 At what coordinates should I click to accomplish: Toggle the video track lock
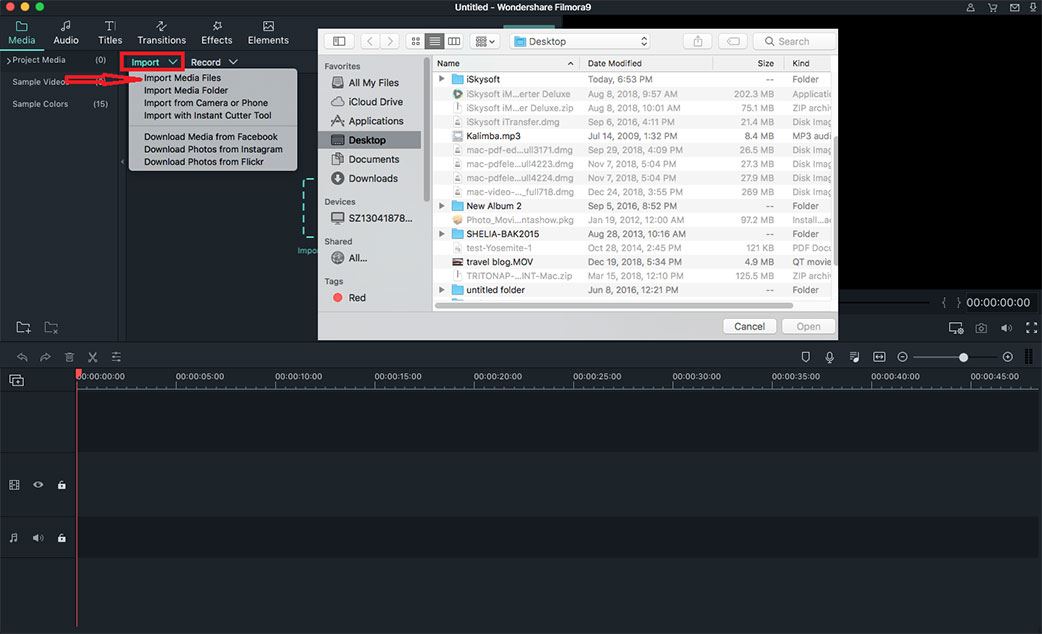click(61, 485)
